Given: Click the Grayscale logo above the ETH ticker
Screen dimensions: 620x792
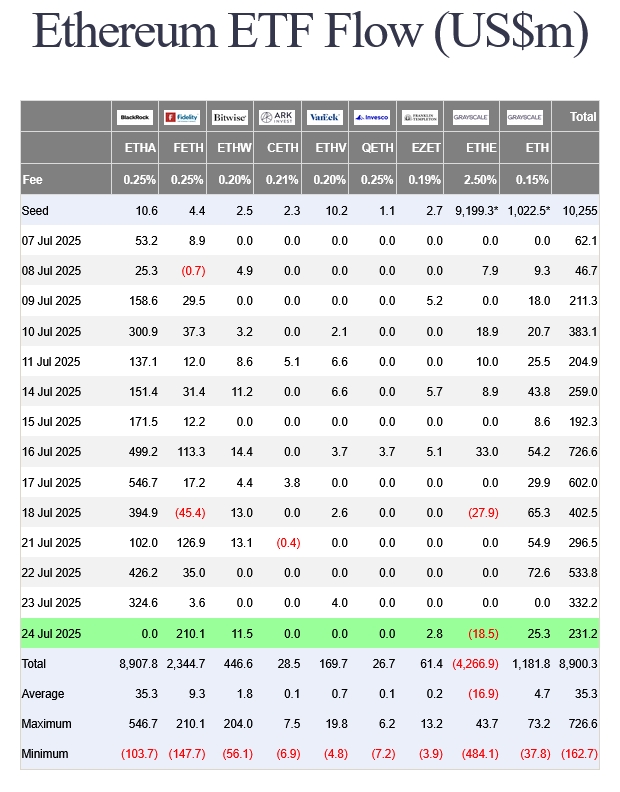Looking at the screenshot, I should tap(525, 117).
